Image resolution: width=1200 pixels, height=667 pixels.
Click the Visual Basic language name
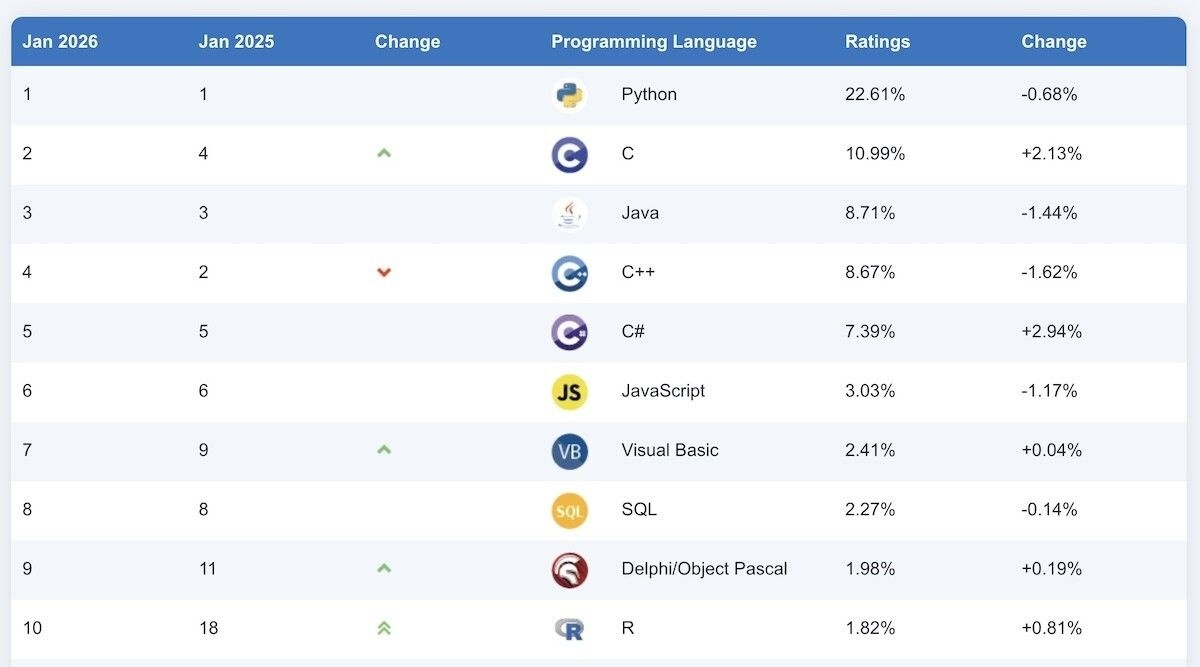click(670, 450)
